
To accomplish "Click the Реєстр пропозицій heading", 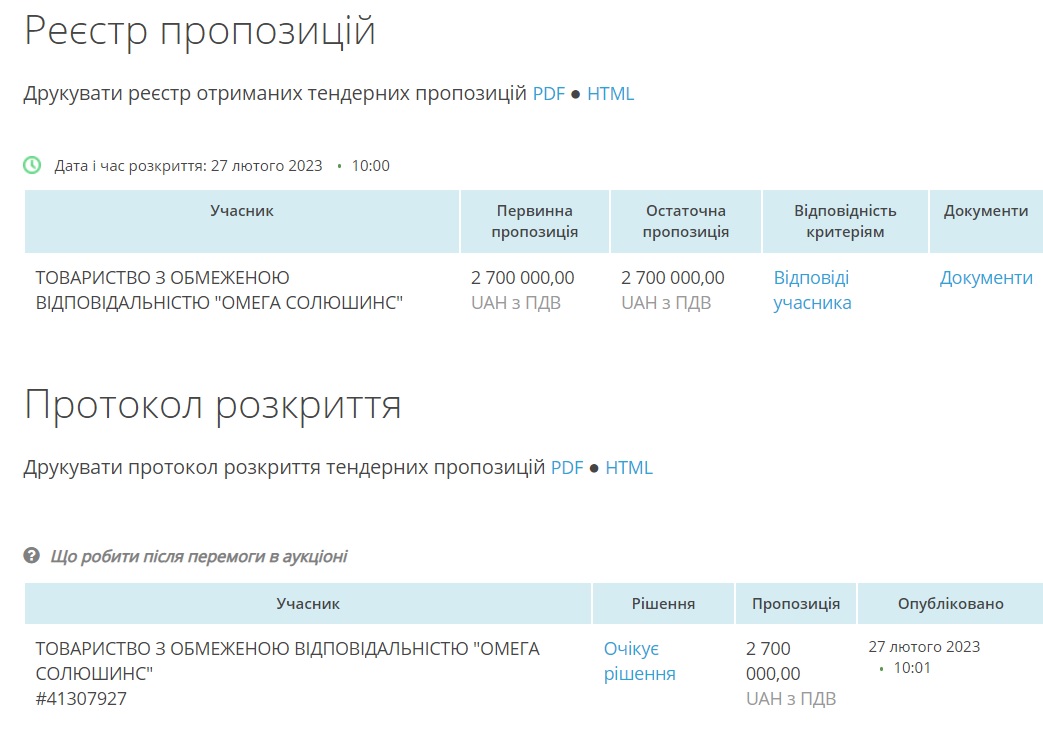I will point(200,31).
